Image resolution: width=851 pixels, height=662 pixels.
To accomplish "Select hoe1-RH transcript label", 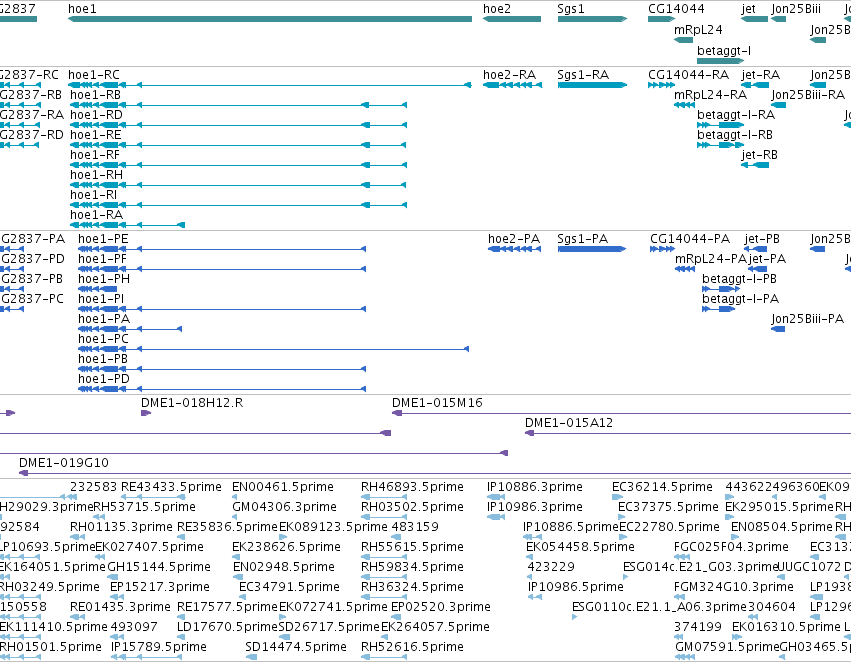I will coord(97,175).
